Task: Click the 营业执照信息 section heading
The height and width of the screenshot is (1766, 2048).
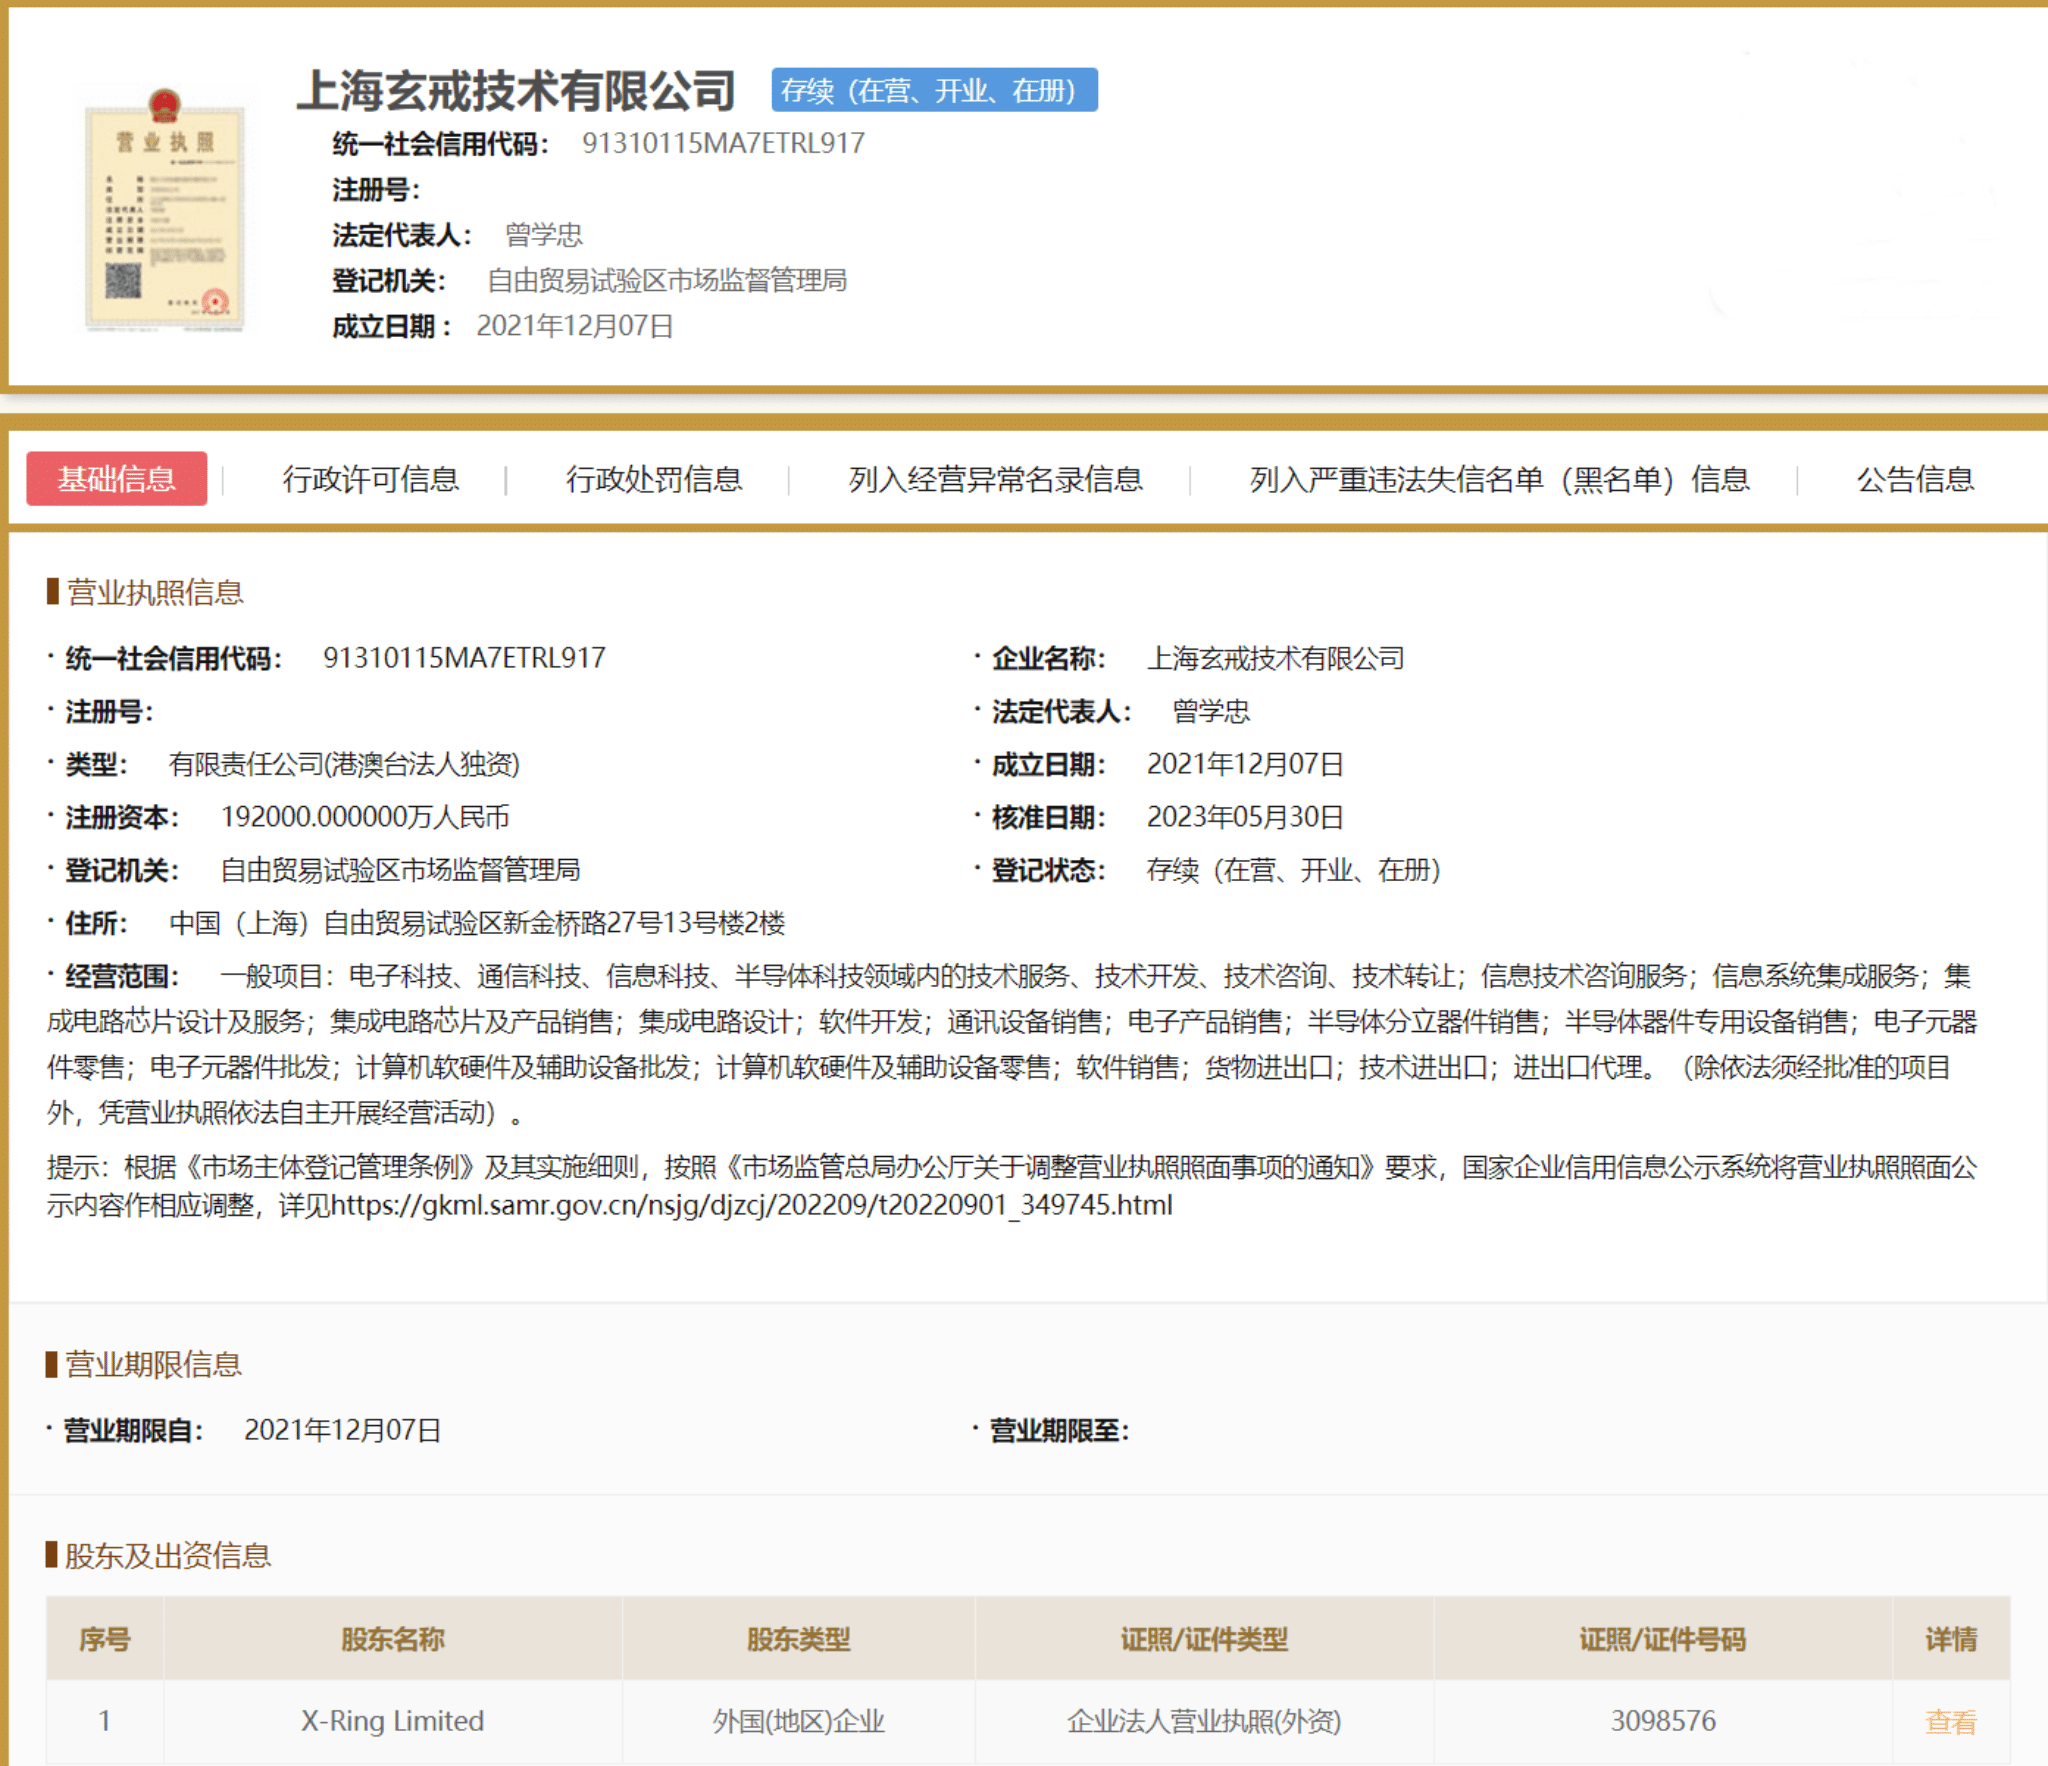Action: pos(155,592)
